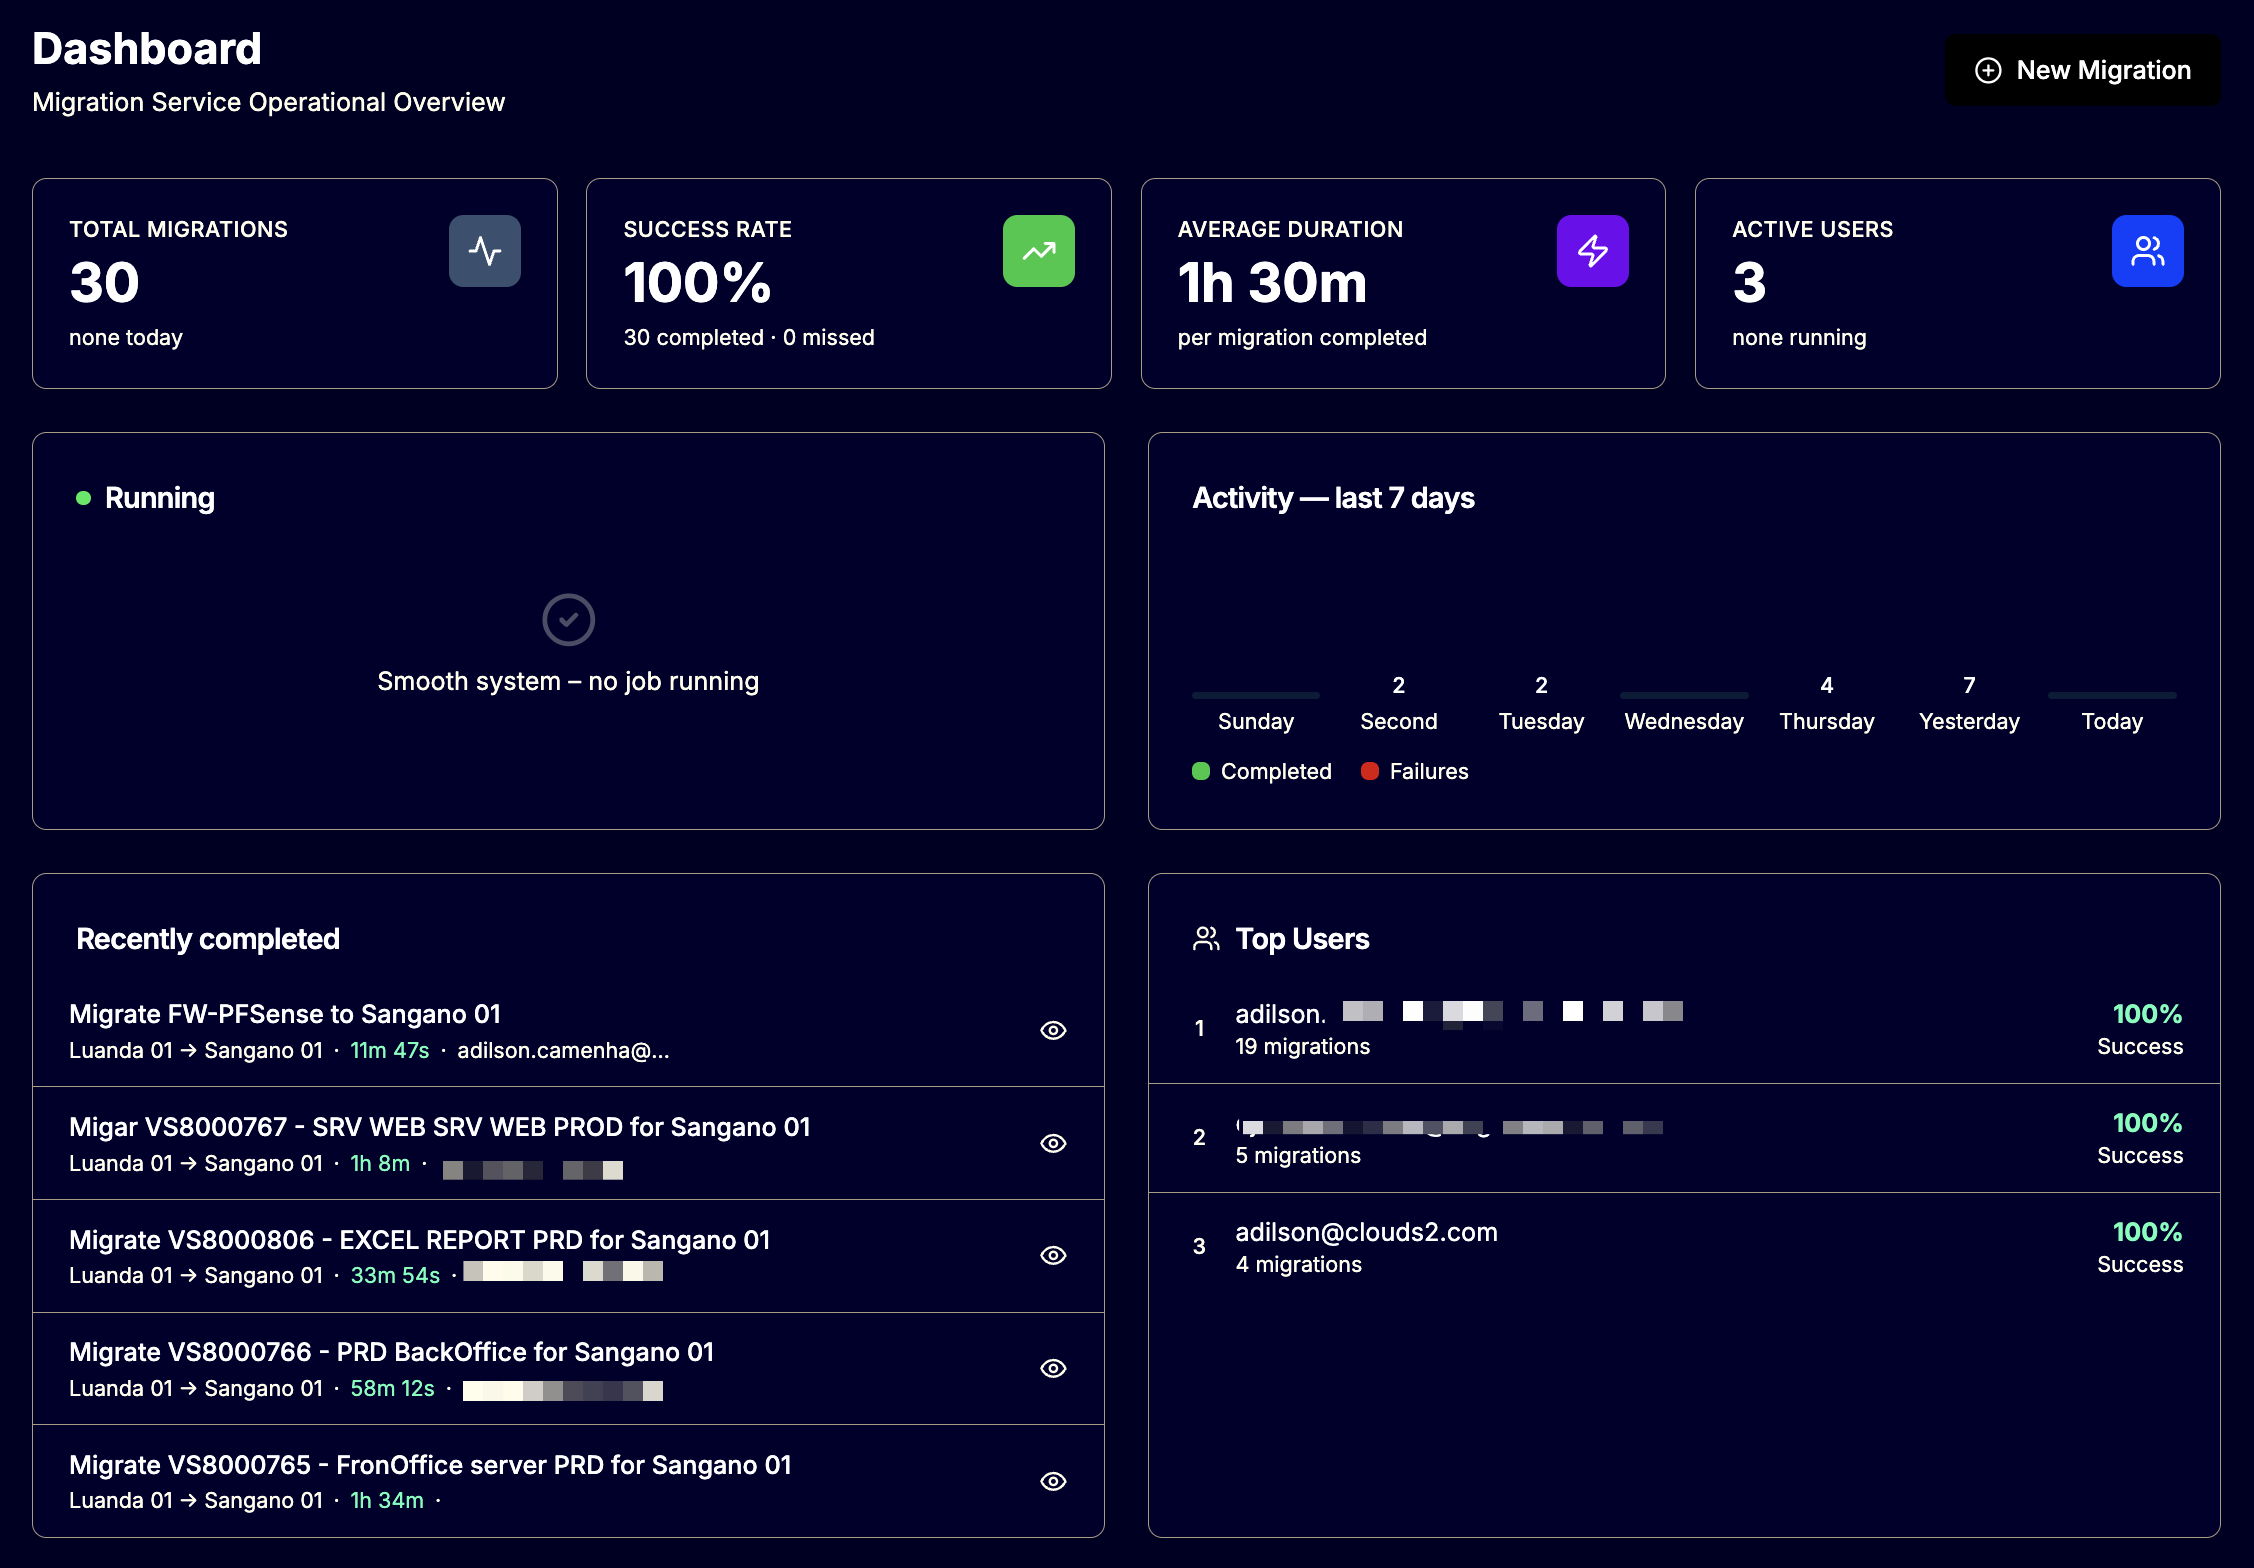Click the Wednesday activity bar

pyautogui.click(x=1684, y=695)
